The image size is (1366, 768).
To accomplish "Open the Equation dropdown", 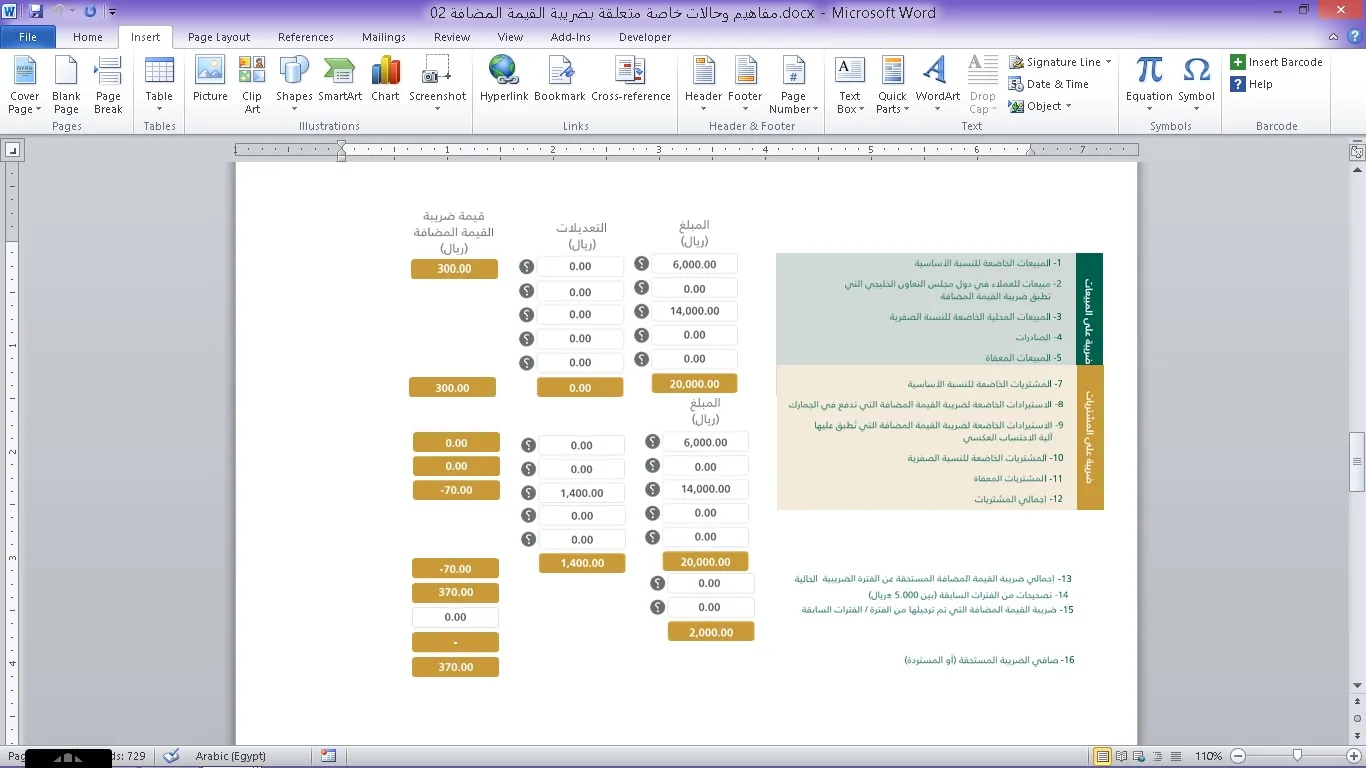I will 1149,85.
